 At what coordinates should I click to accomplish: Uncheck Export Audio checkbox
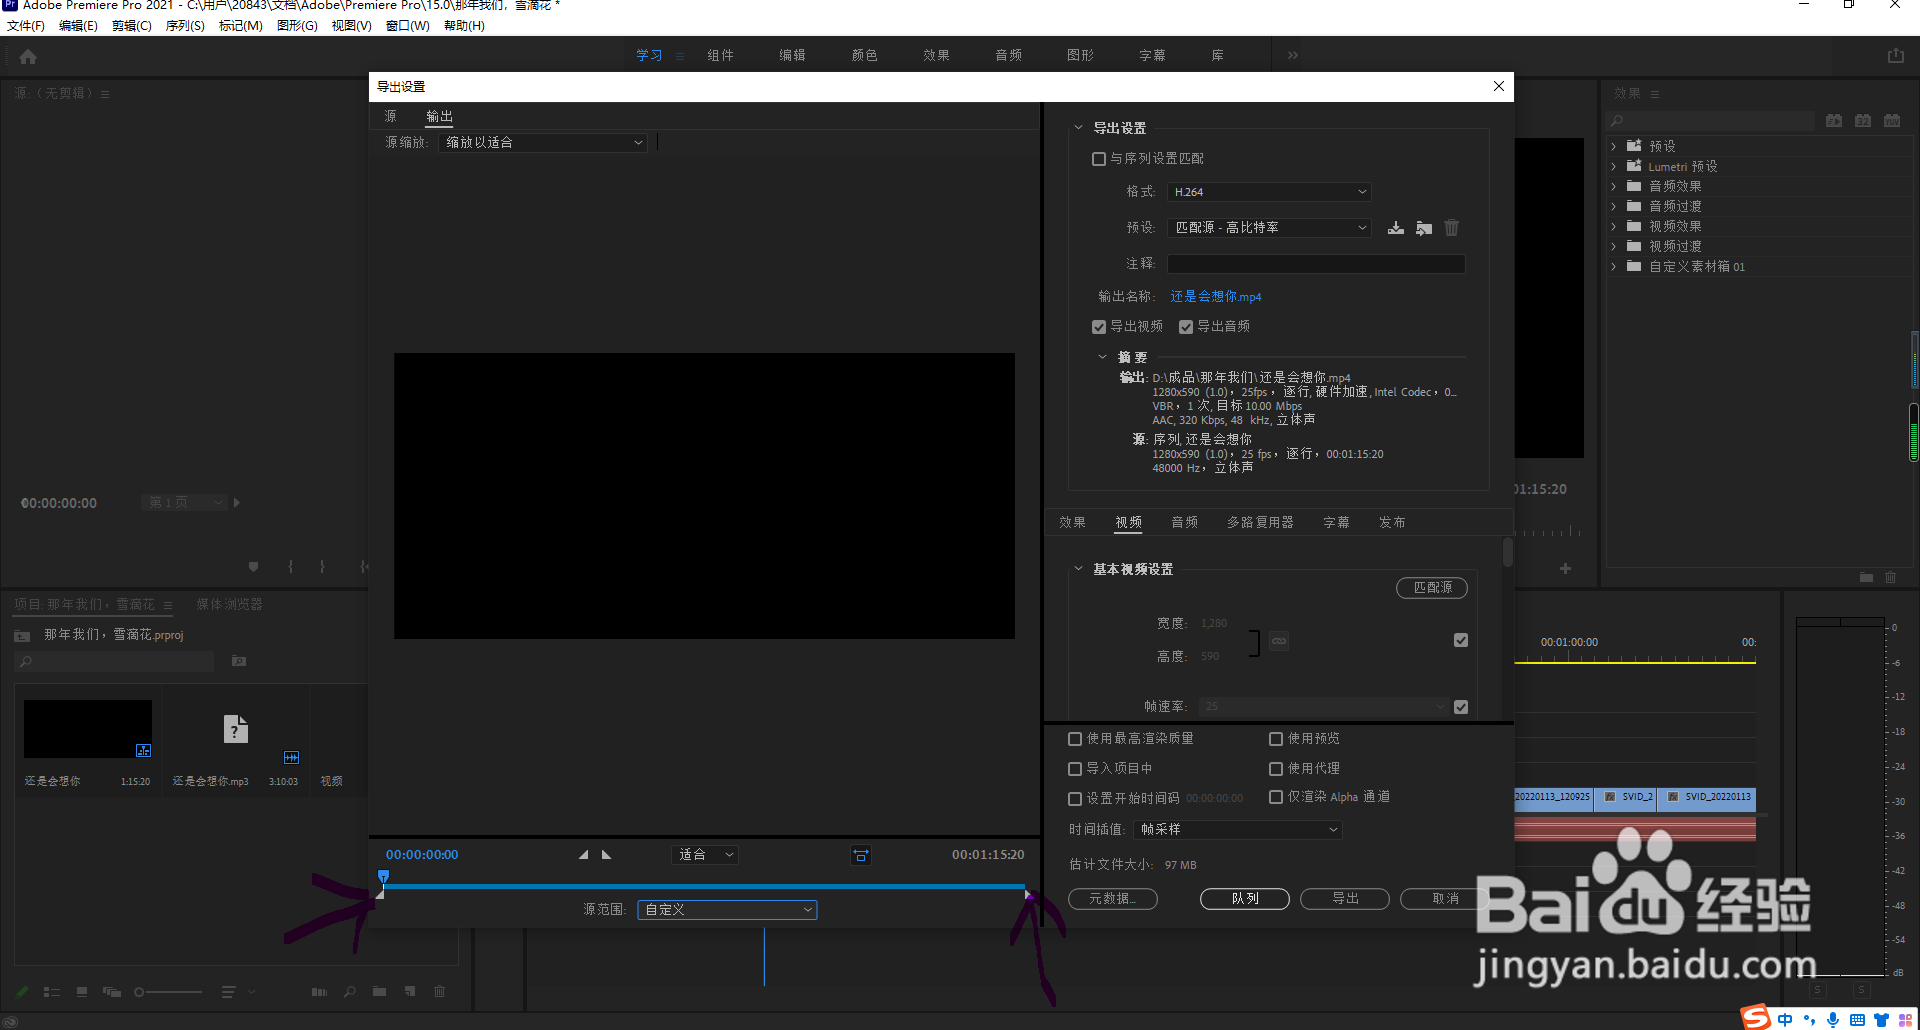pos(1186,327)
